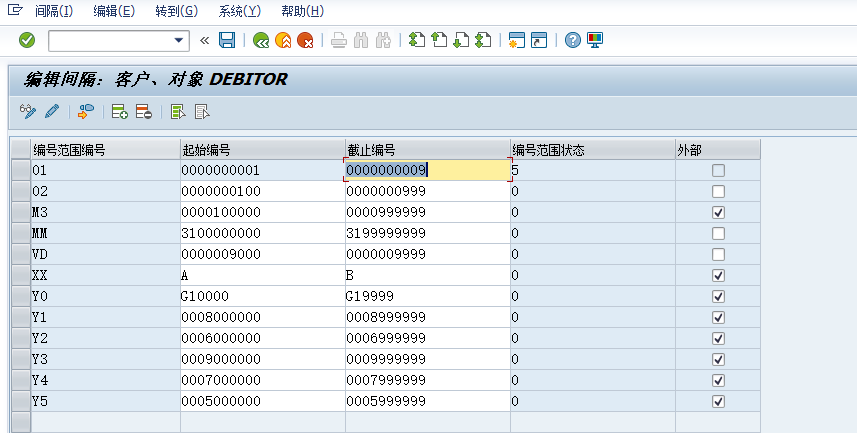The height and width of the screenshot is (433, 857).
Task: Open the command field dropdown arrow
Action: (x=180, y=40)
